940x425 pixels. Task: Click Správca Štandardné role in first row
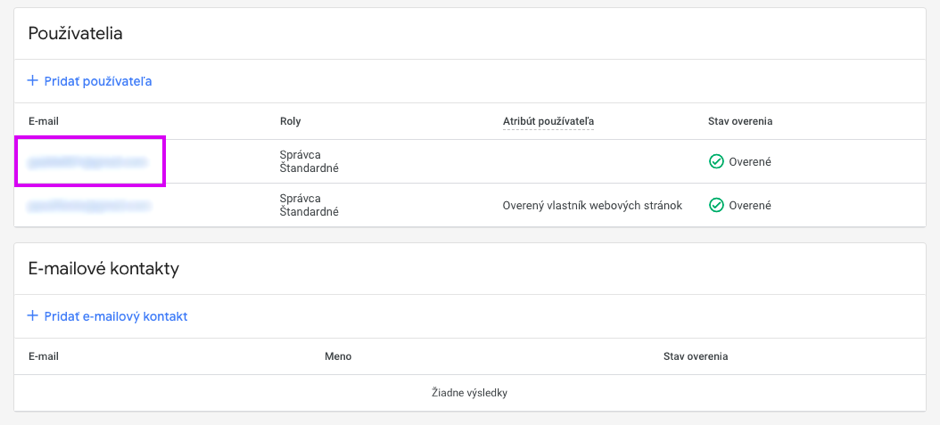click(309, 162)
